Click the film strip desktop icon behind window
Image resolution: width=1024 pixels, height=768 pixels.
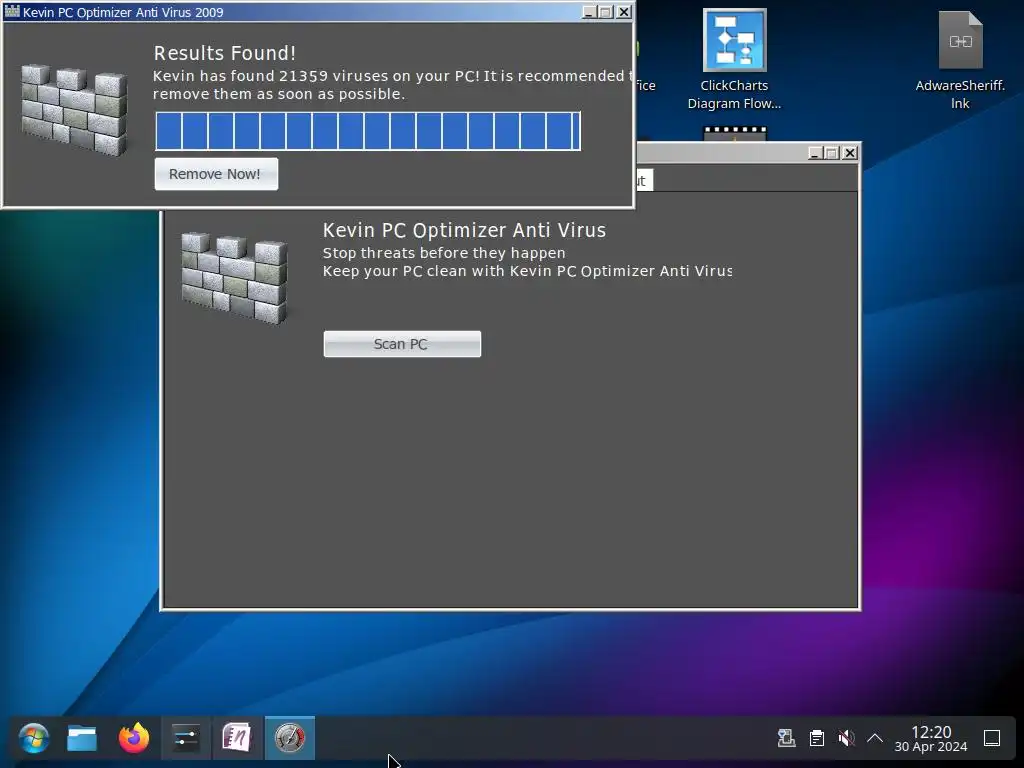point(735,133)
